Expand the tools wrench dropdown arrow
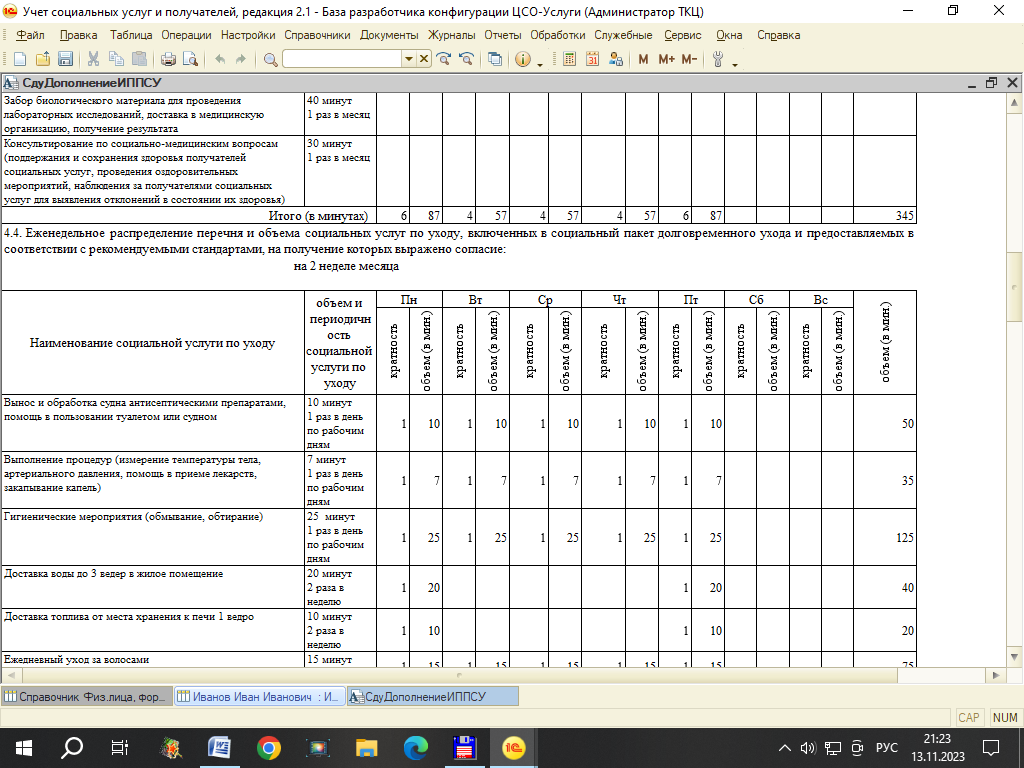The width and height of the screenshot is (1024, 768). tap(735, 63)
